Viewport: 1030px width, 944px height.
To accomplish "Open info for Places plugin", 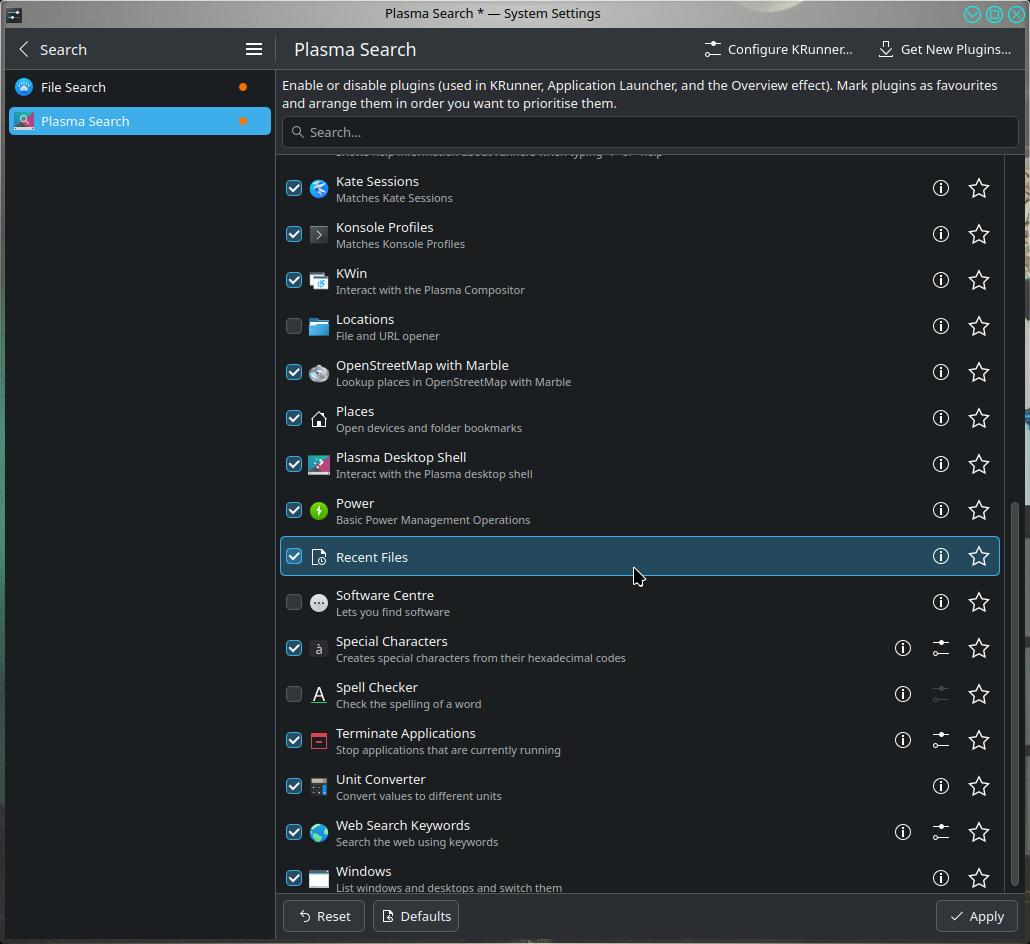I will coord(941,418).
